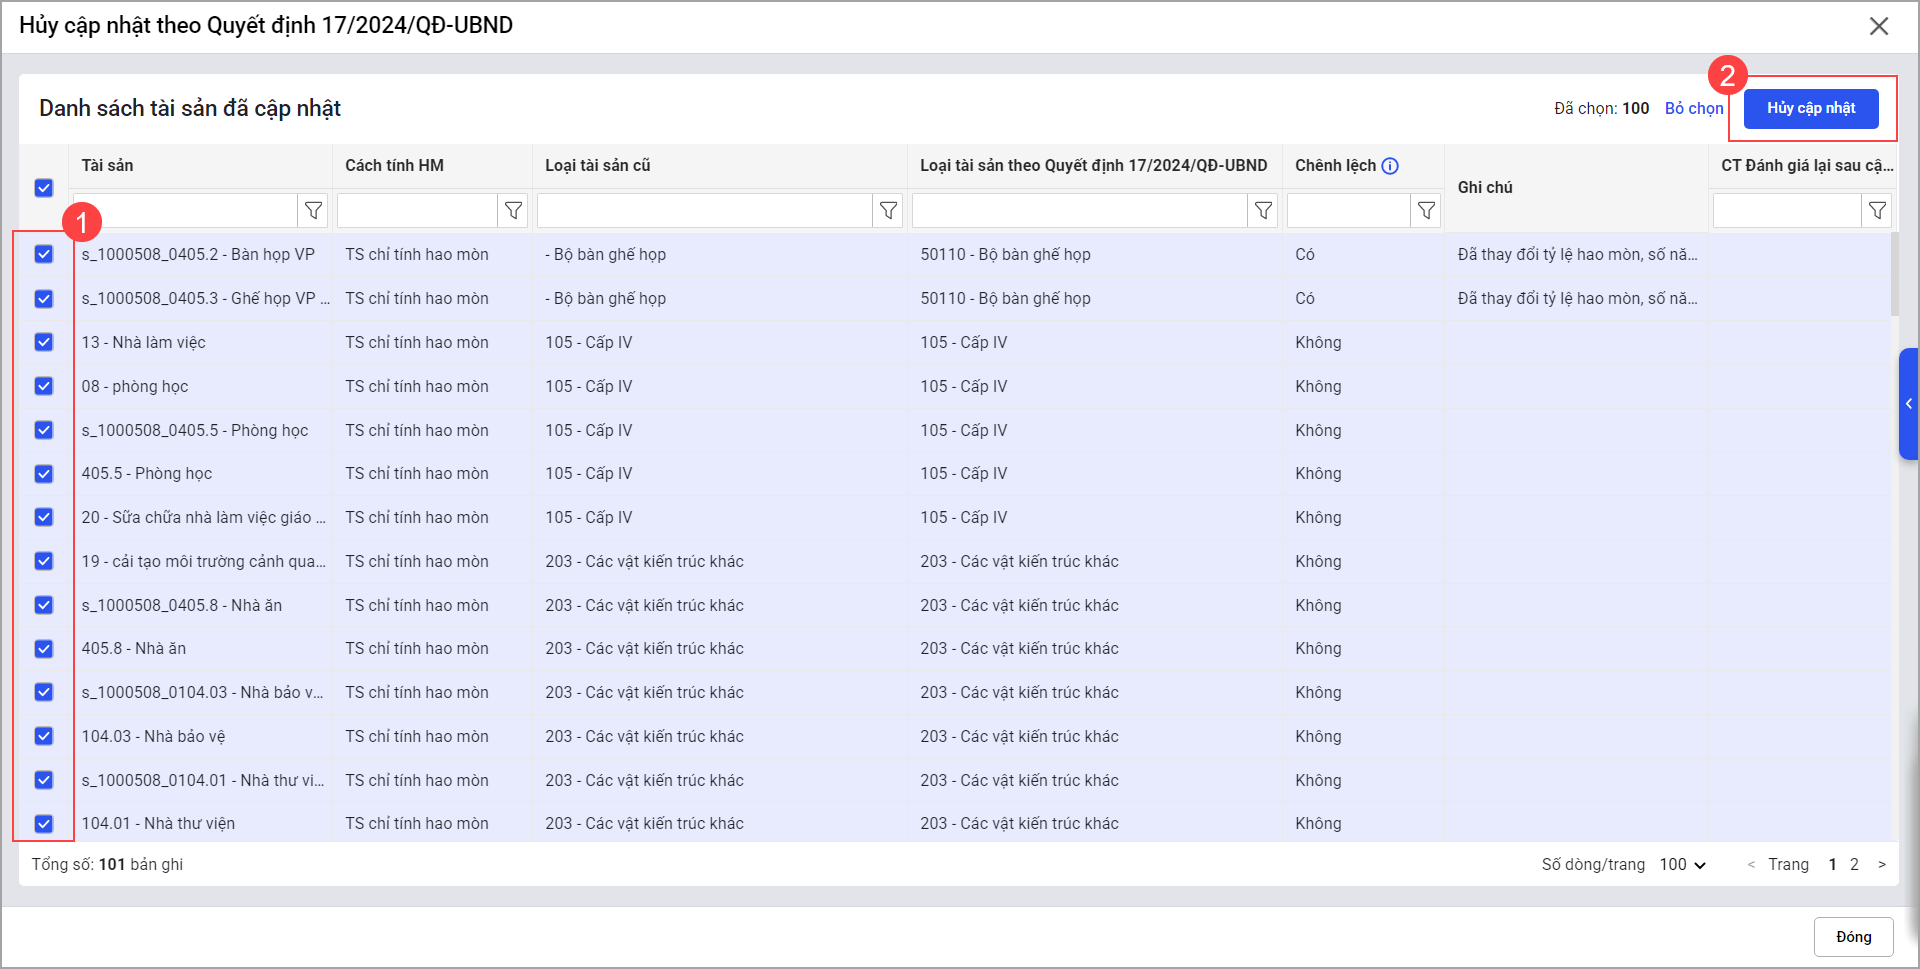
Task: Open the rows-per-page dropdown showing 100
Action: pos(1682,864)
